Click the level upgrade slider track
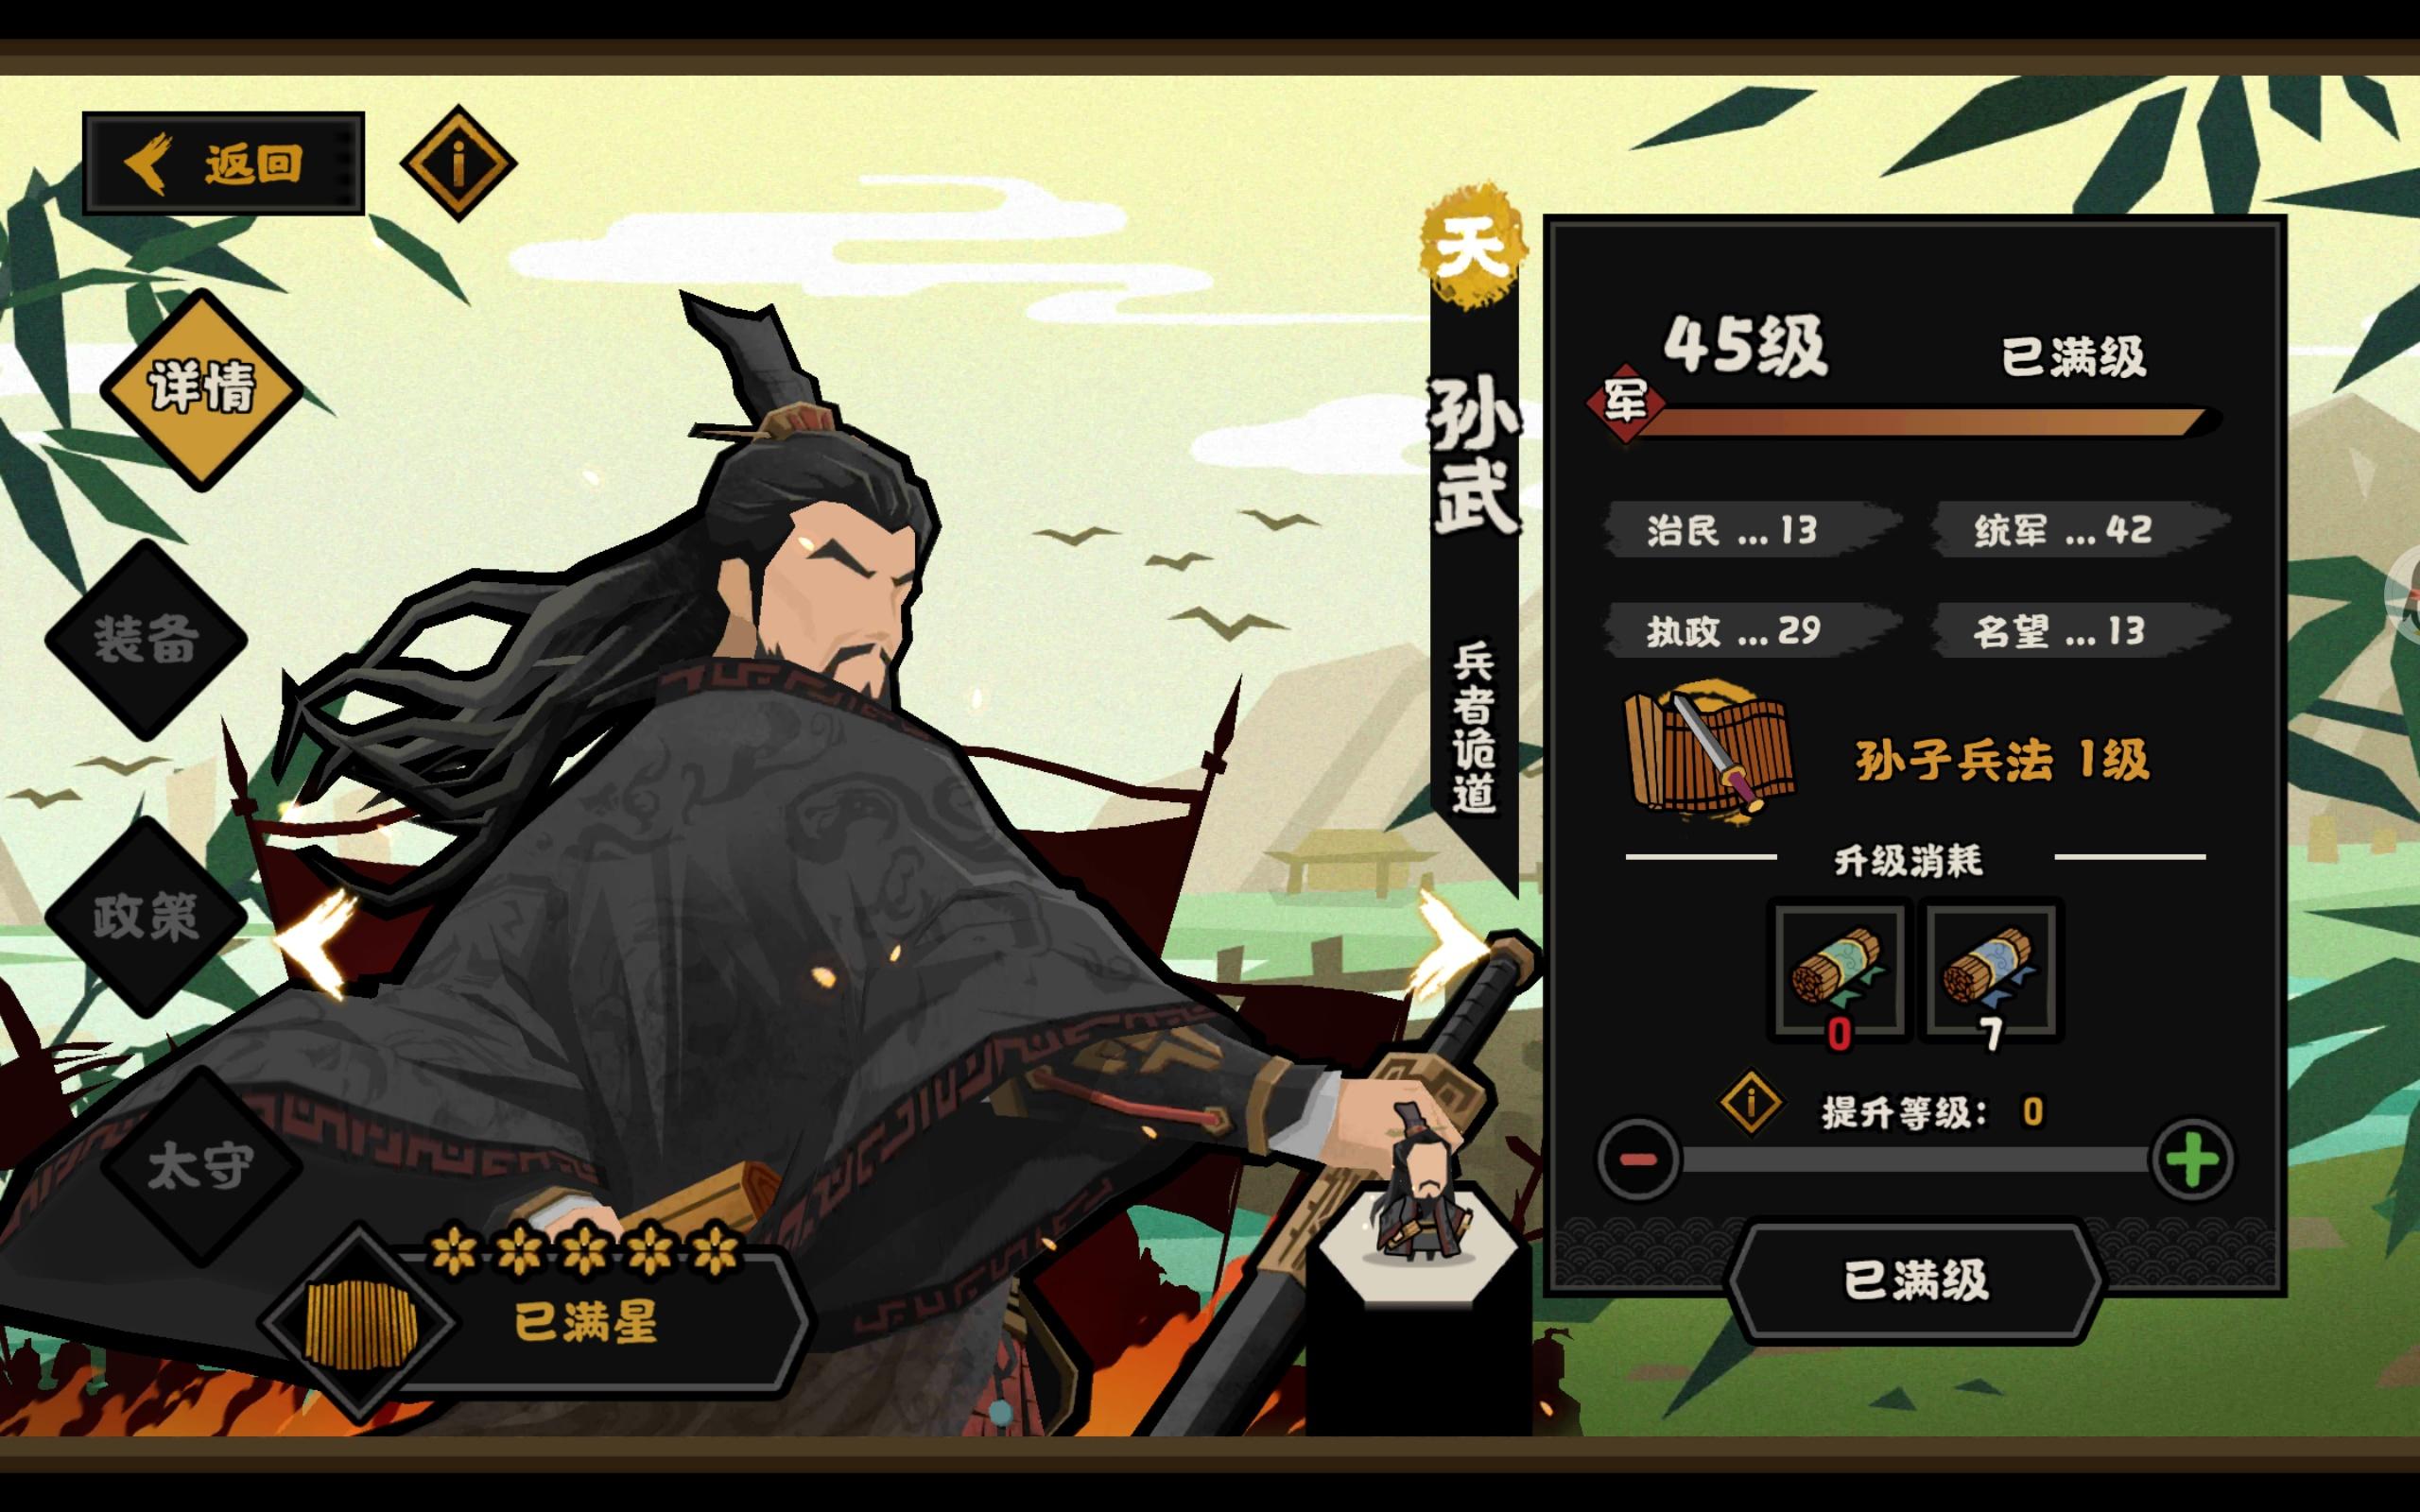The width and height of the screenshot is (2420, 1512). (1914, 1160)
